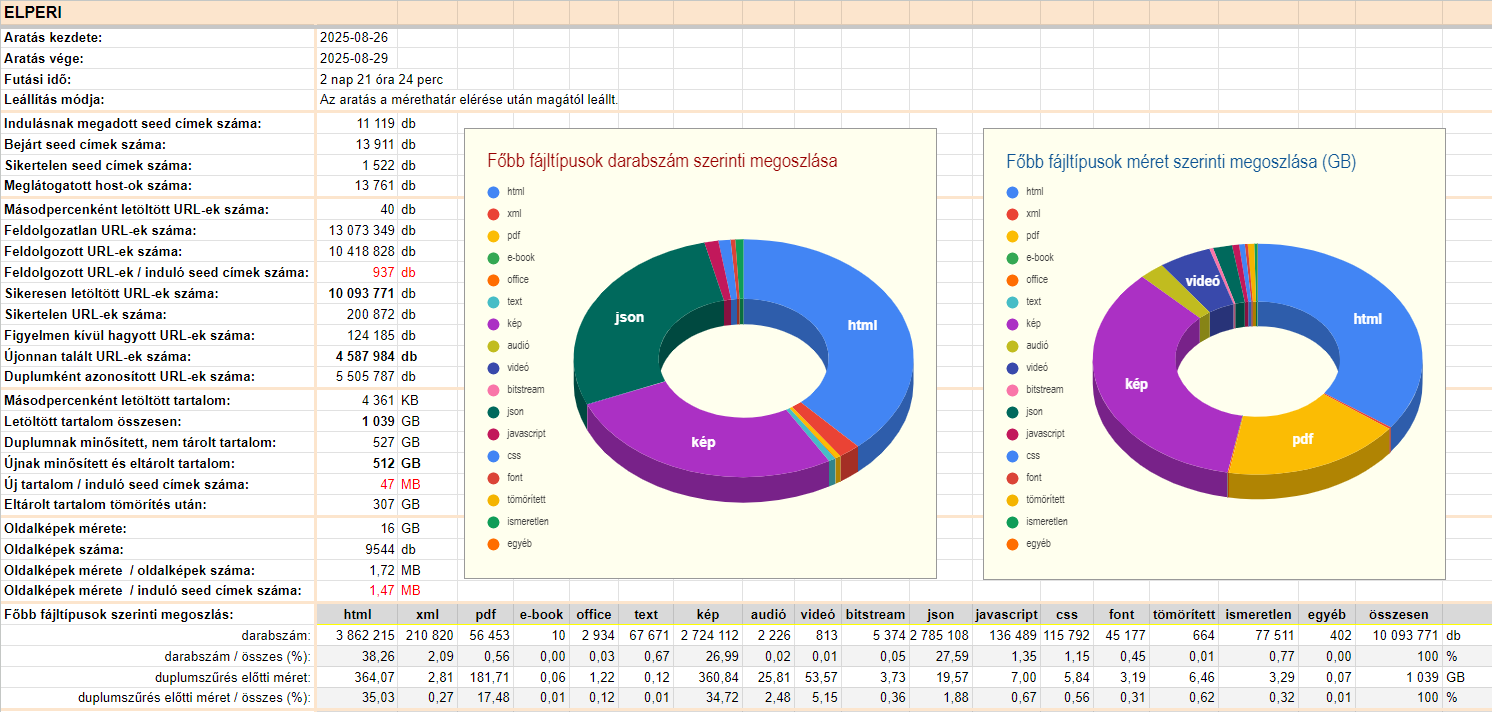Click the méret szerinti megoszlása (GB) chart title
1492x712 pixels.
[1180, 161]
